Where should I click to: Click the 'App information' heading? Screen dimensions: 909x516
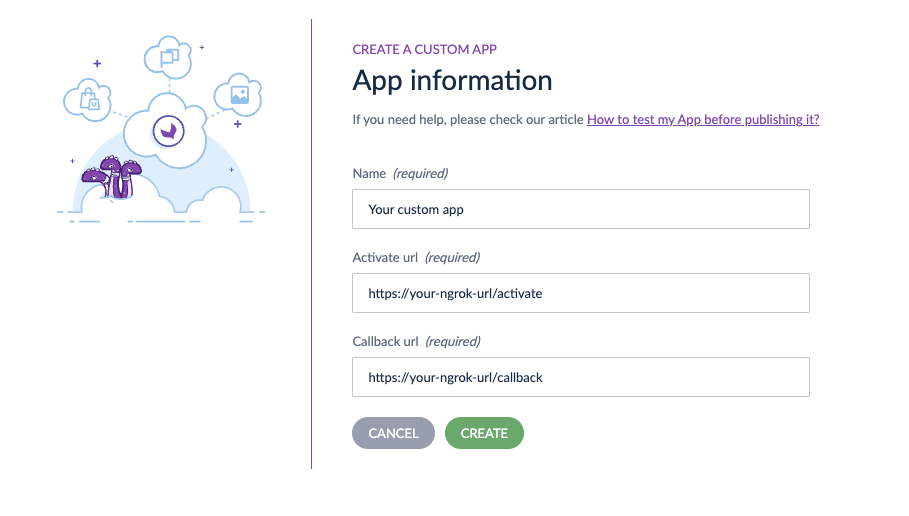click(x=452, y=80)
